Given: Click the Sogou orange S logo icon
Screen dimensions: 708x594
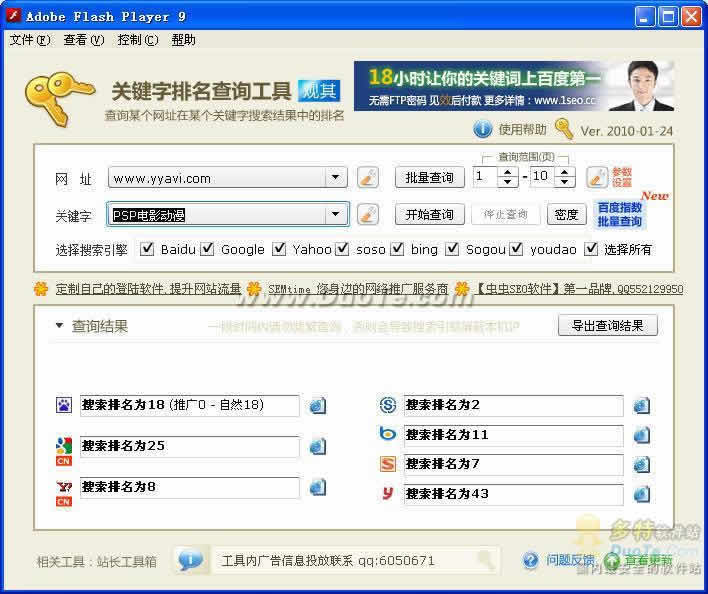Looking at the screenshot, I should [388, 464].
